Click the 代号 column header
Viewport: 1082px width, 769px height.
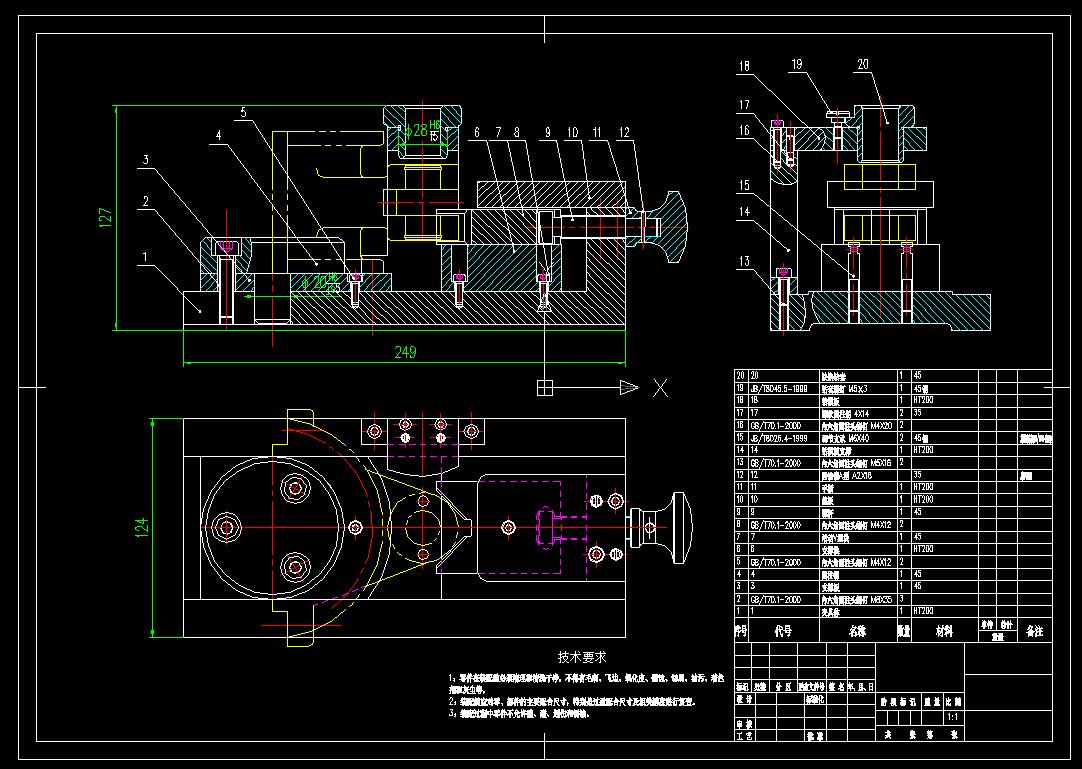[783, 631]
